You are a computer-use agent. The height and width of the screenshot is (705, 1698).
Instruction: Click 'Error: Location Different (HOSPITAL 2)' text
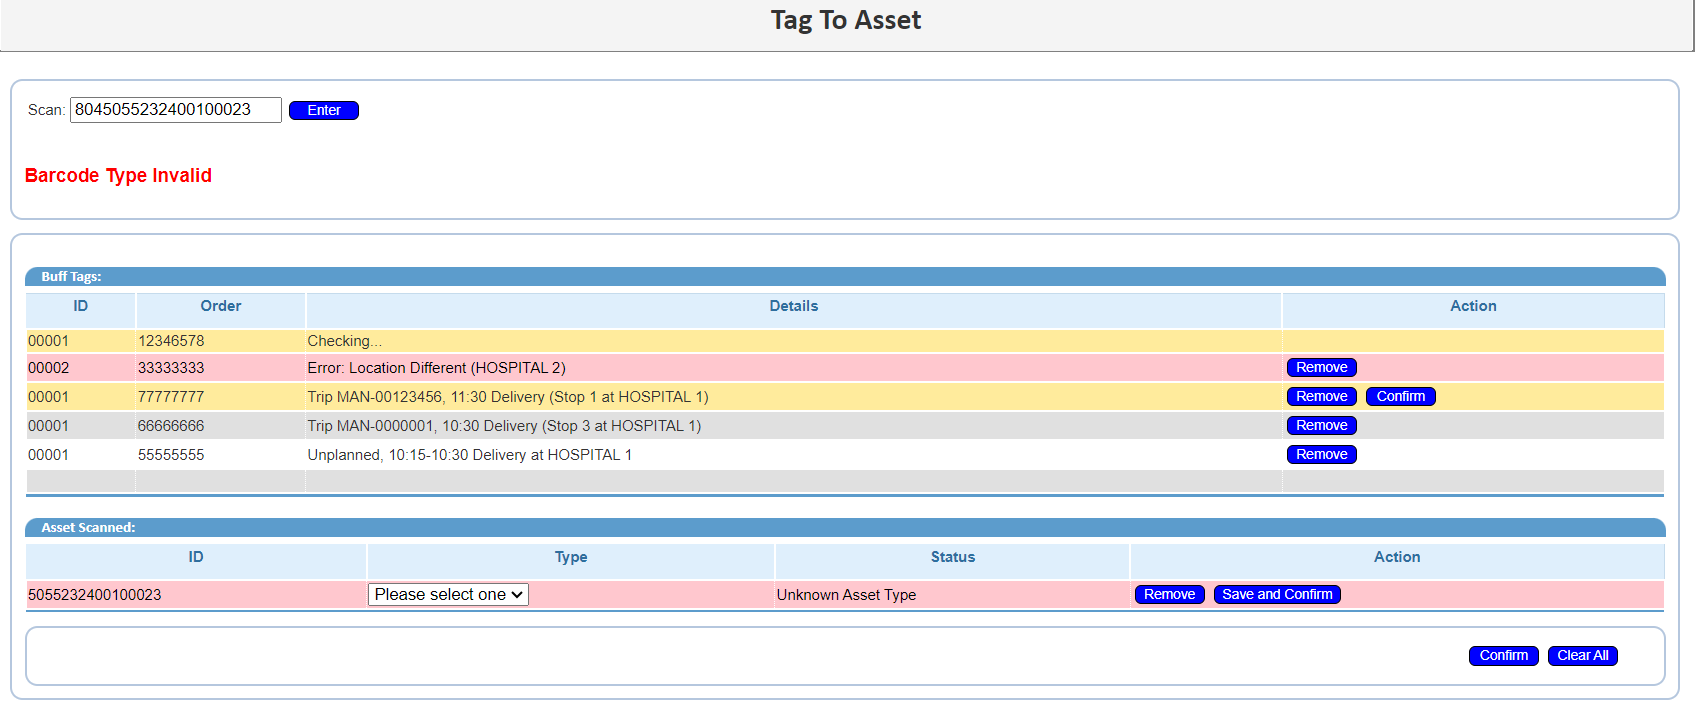[x=437, y=368]
